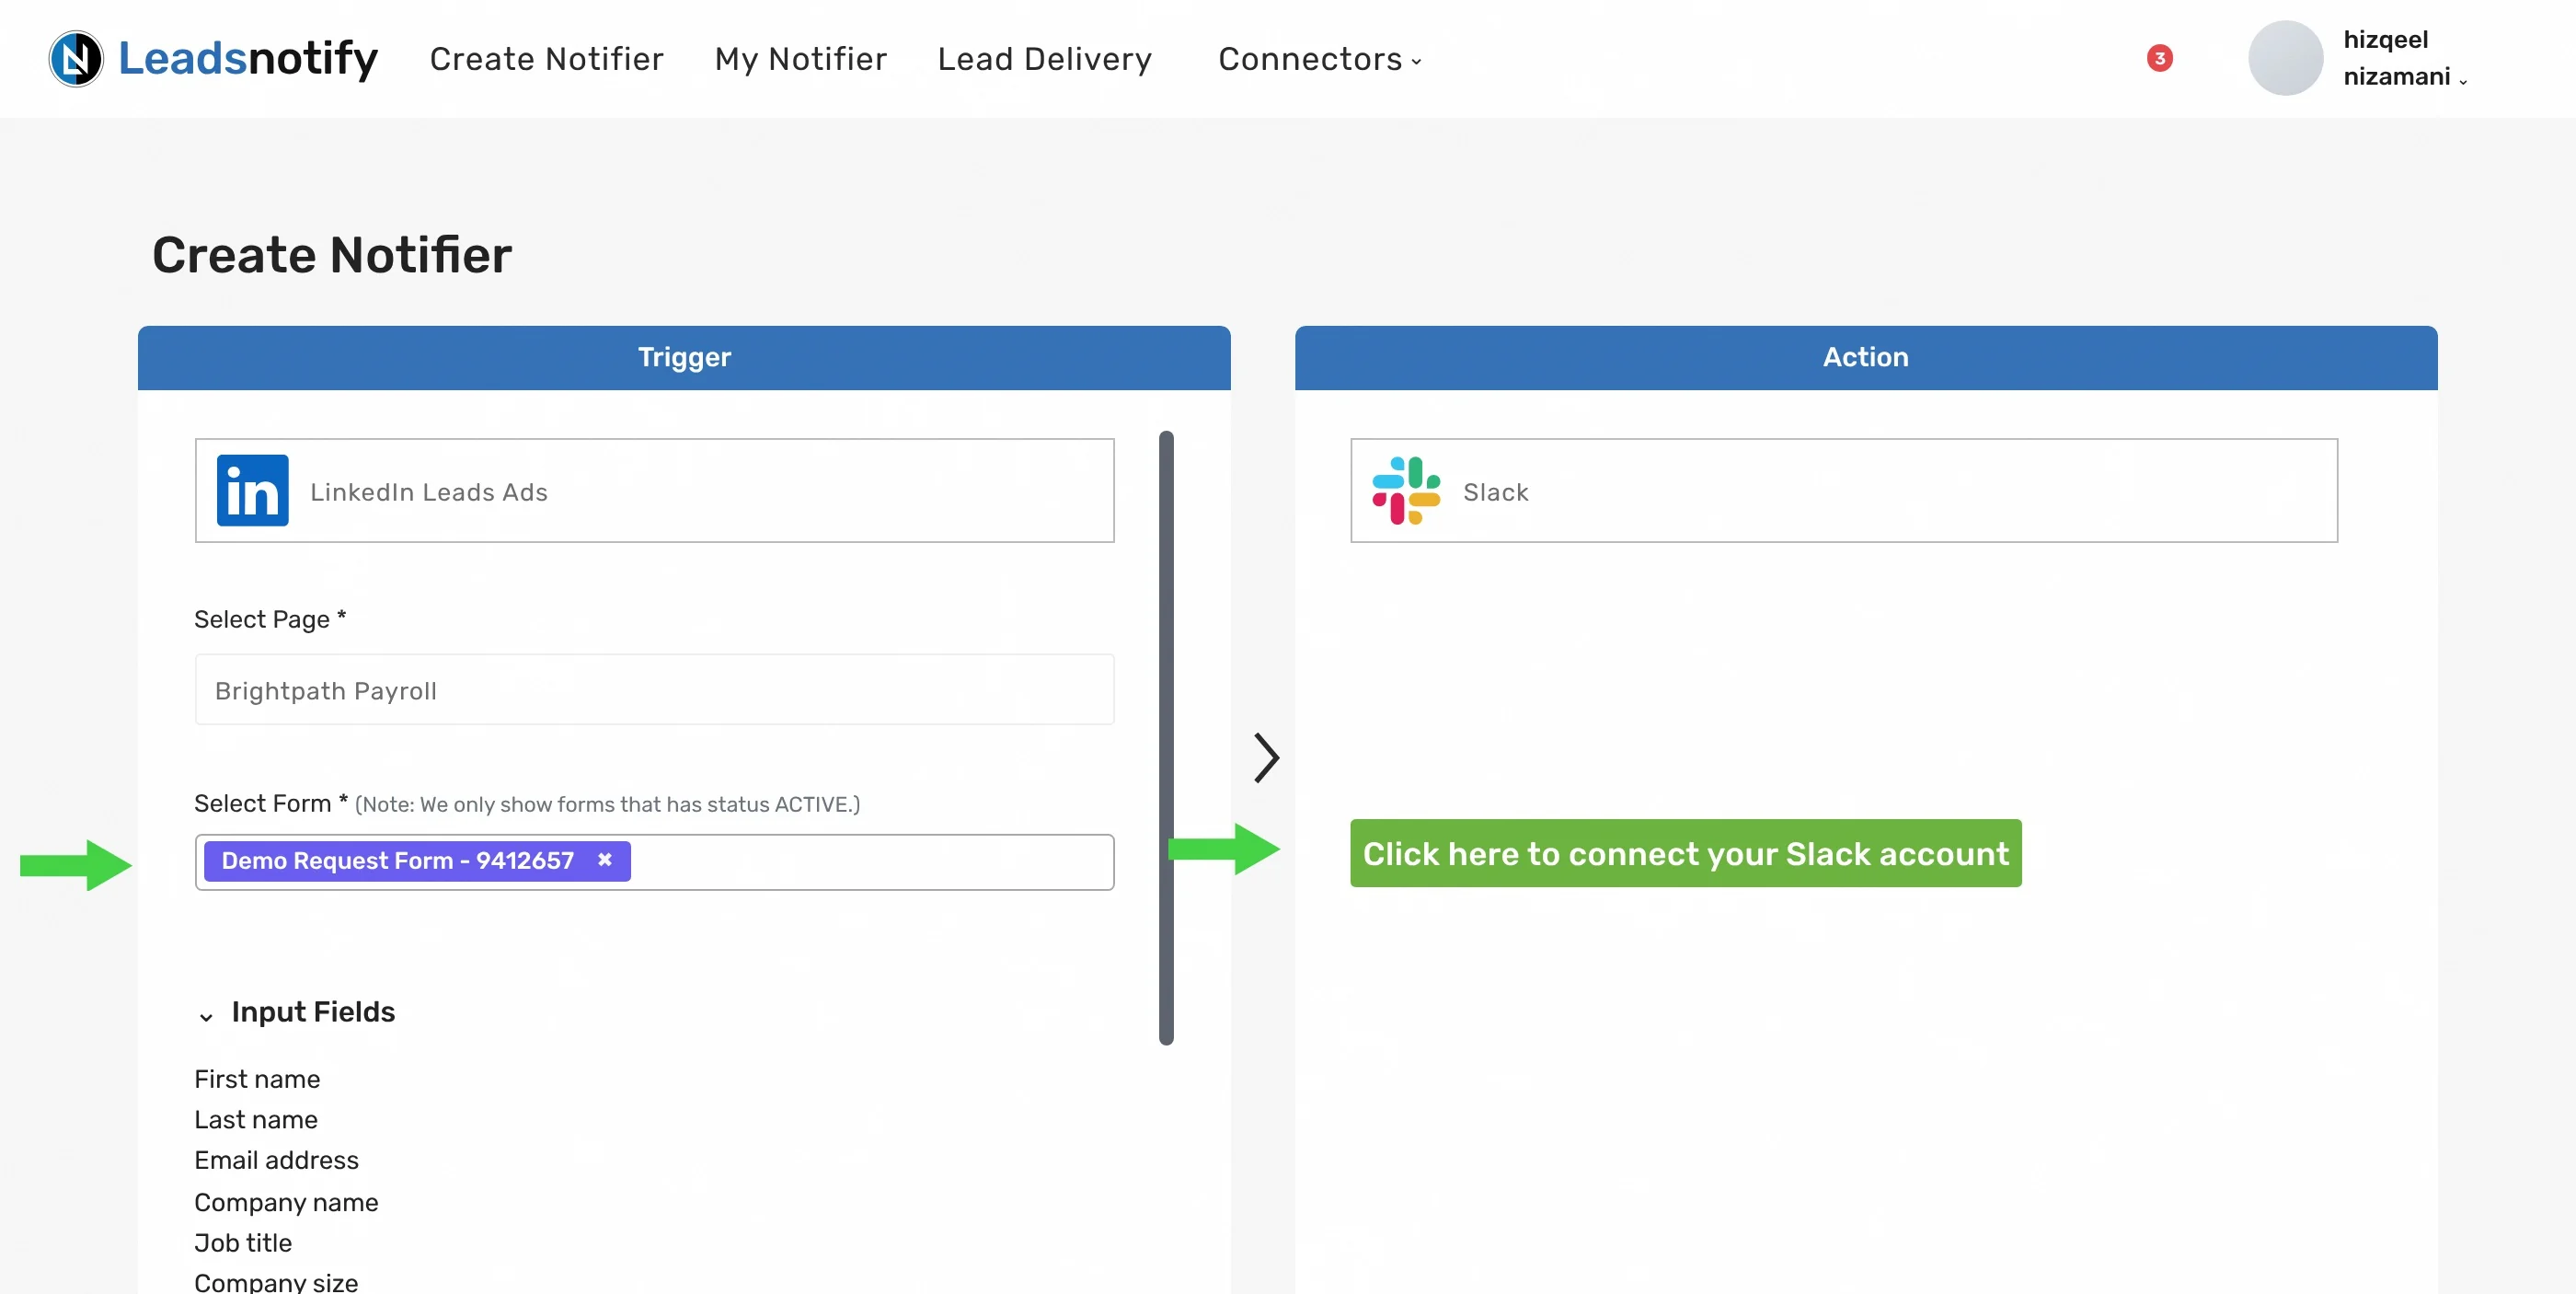Select the Company name field text

click(286, 1202)
